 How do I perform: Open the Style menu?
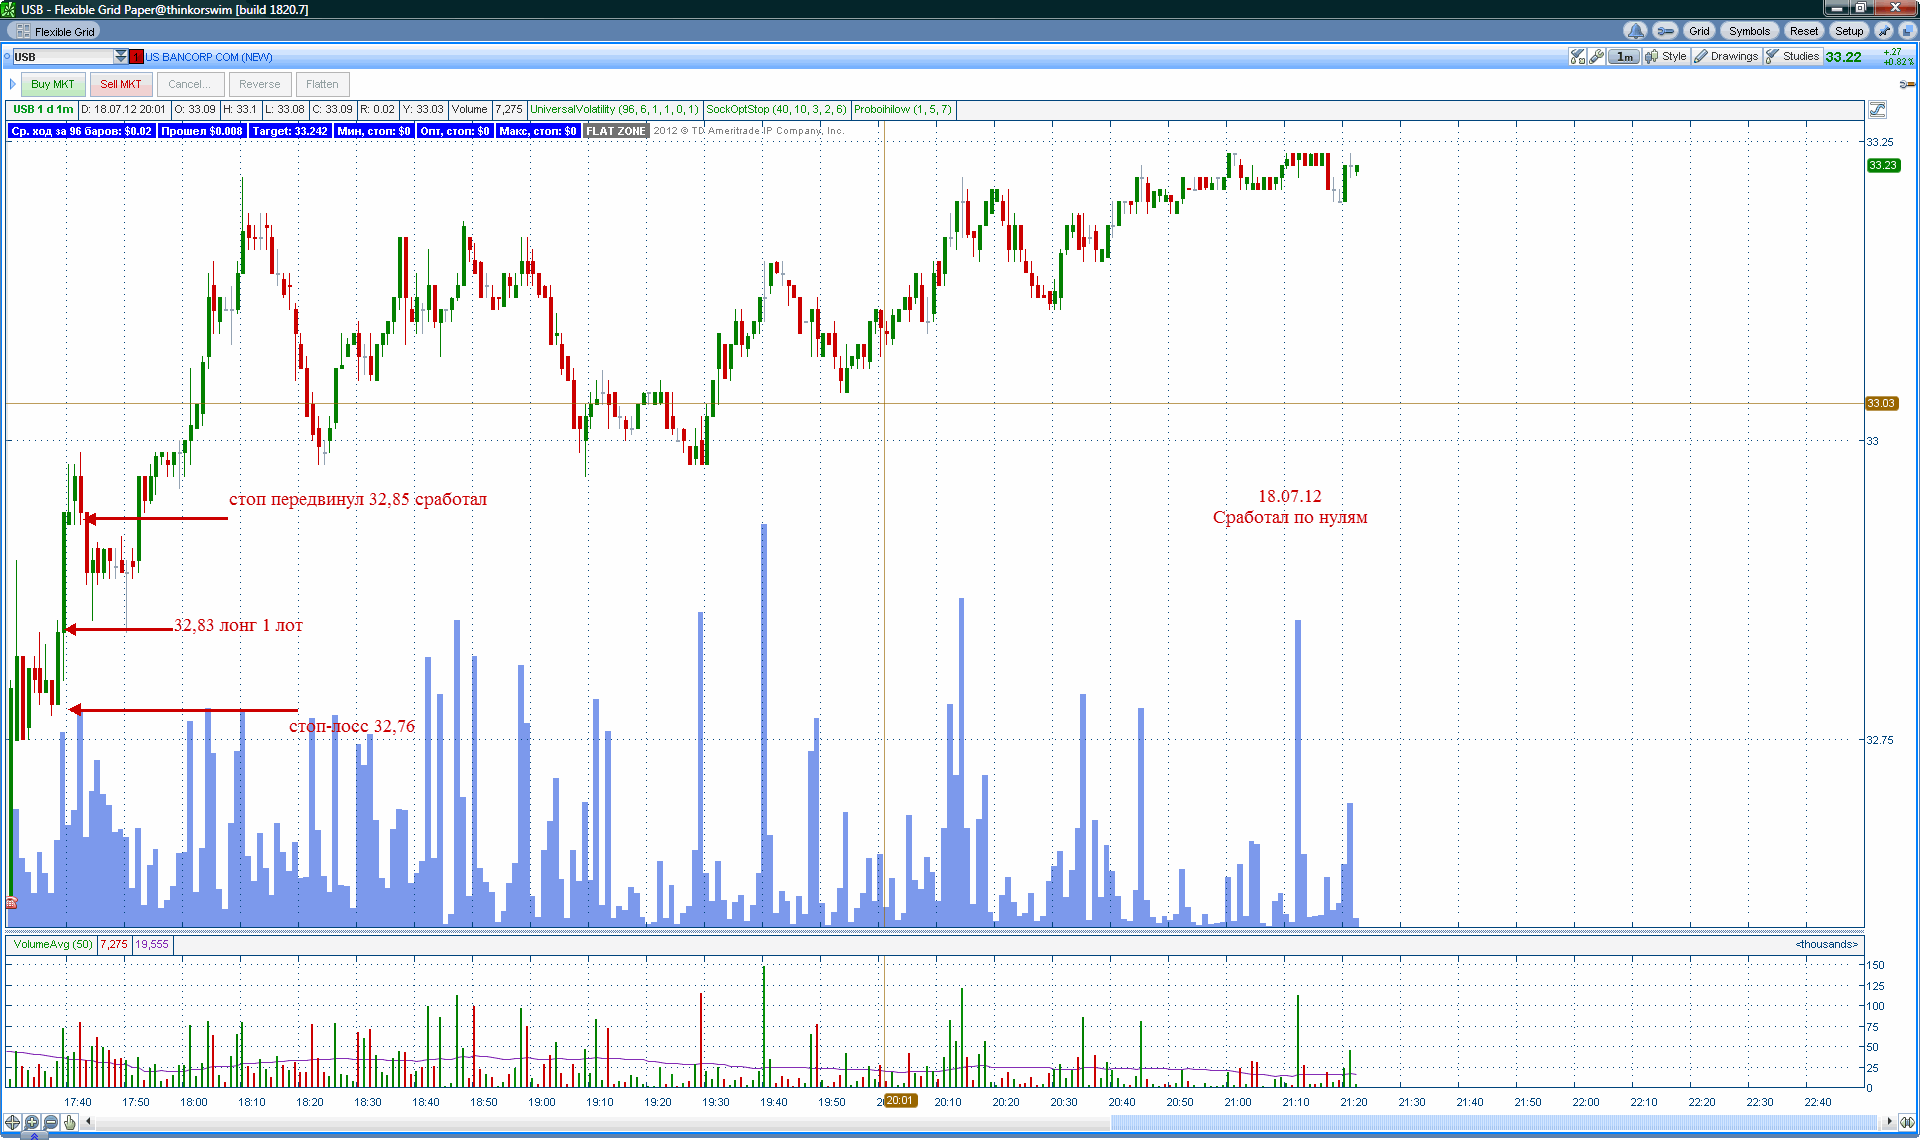click(x=1666, y=57)
